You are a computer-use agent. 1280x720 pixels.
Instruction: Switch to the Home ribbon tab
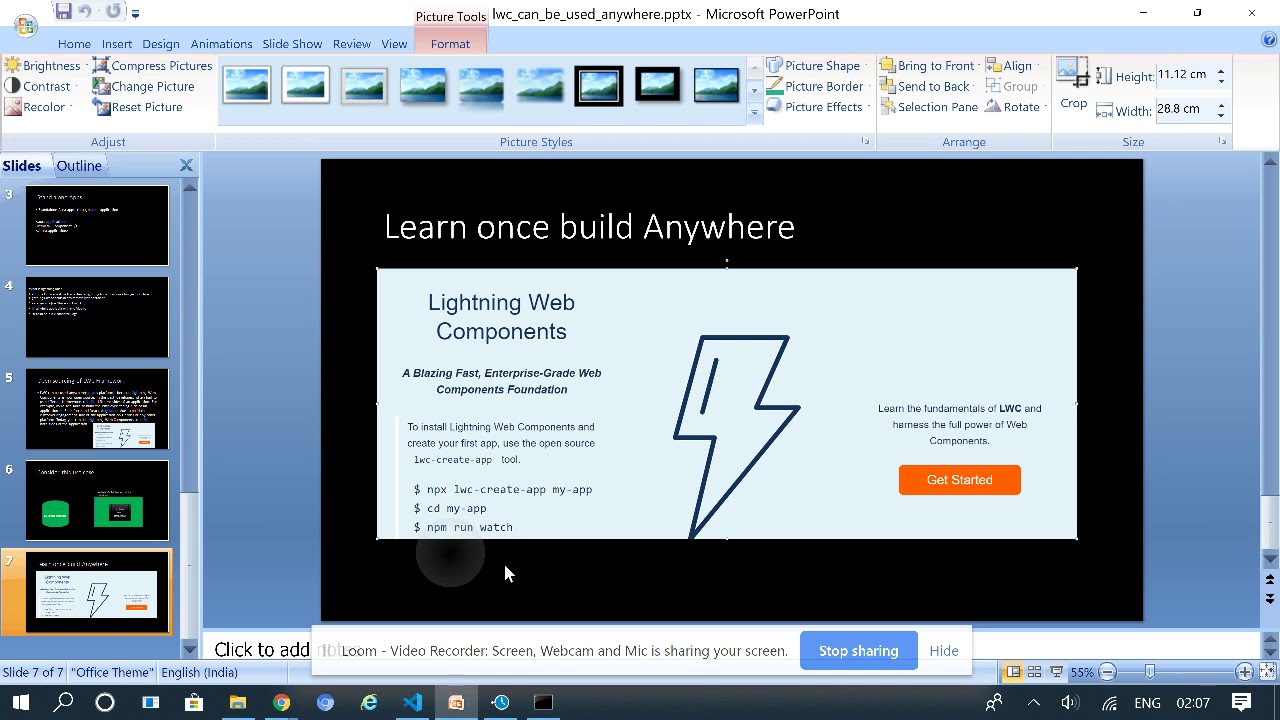pyautogui.click(x=74, y=44)
